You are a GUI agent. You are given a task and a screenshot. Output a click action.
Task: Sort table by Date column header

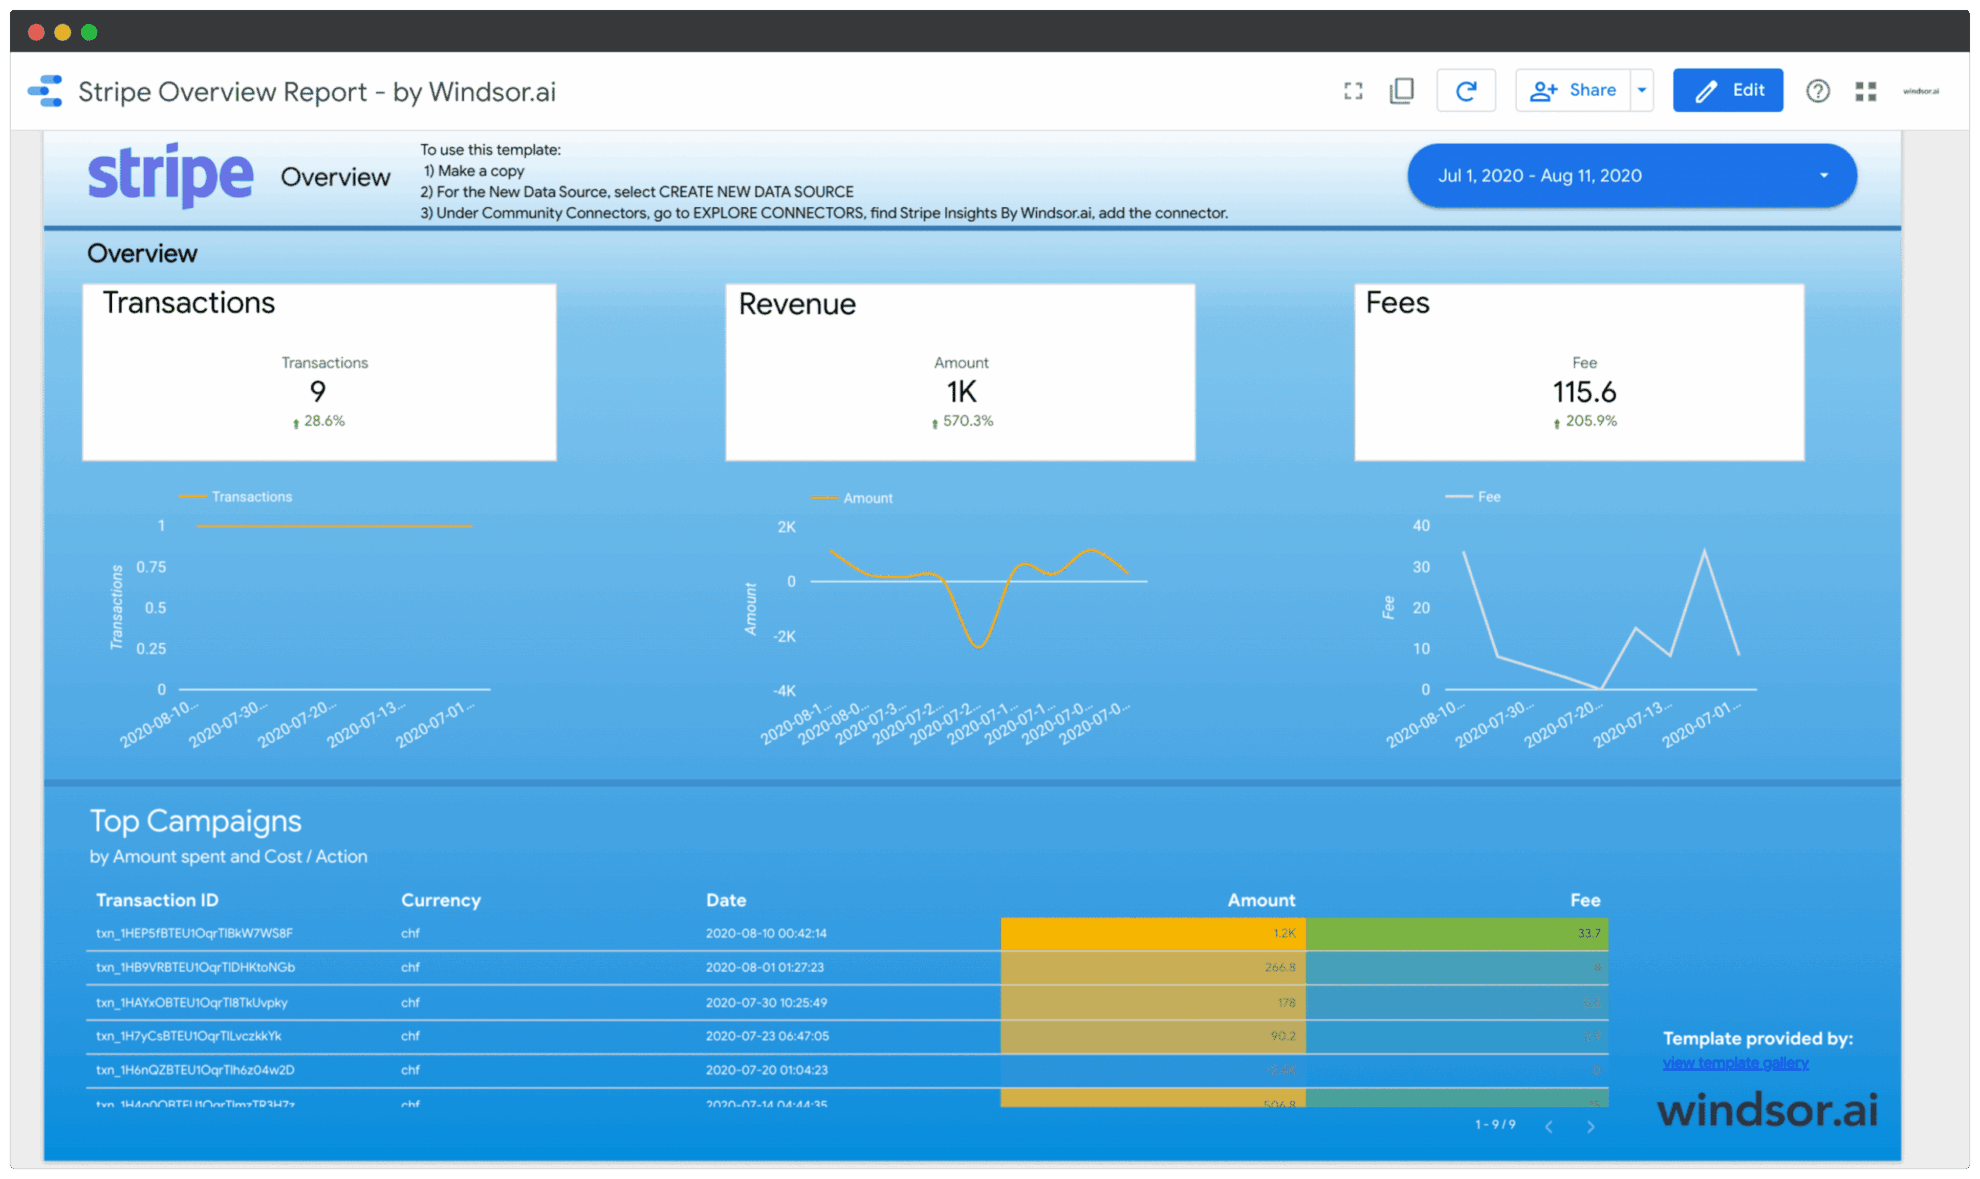pos(726,900)
